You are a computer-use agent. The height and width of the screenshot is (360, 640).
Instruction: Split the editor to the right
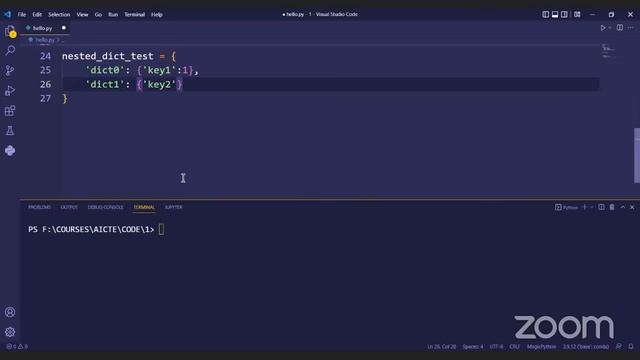pyautogui.click(x=620, y=28)
